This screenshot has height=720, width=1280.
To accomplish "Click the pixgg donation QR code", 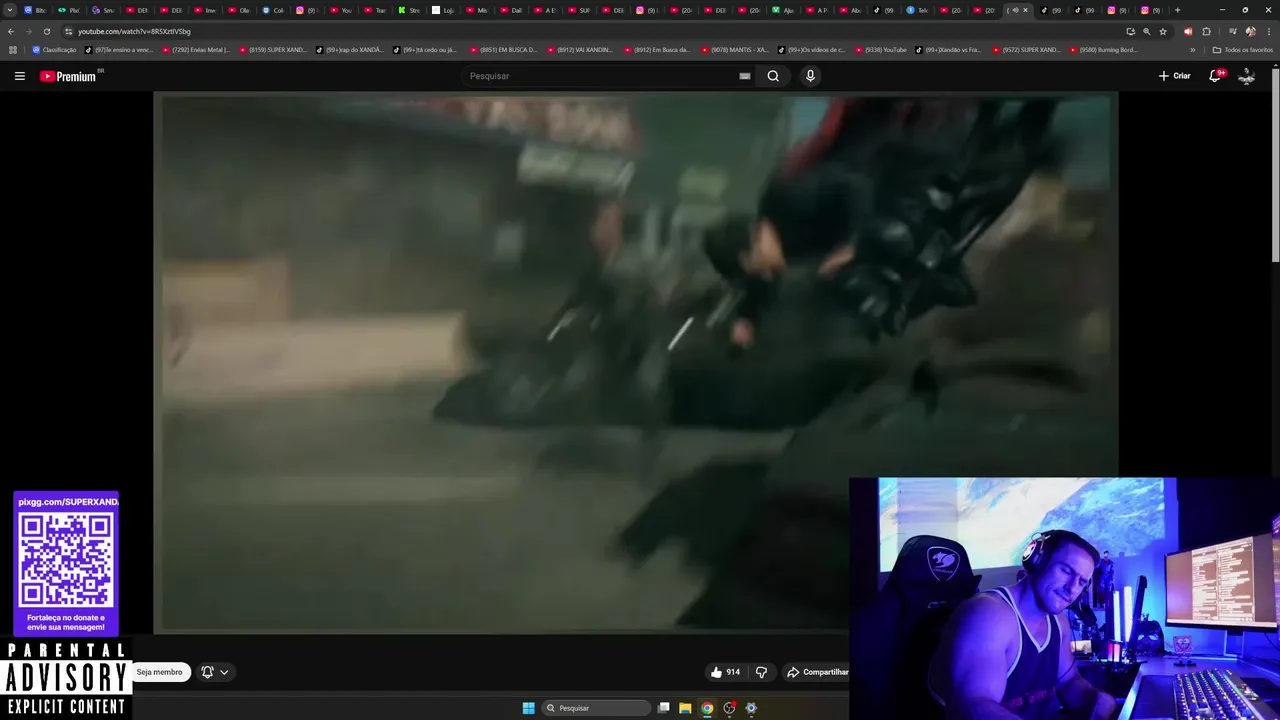I will (66, 560).
